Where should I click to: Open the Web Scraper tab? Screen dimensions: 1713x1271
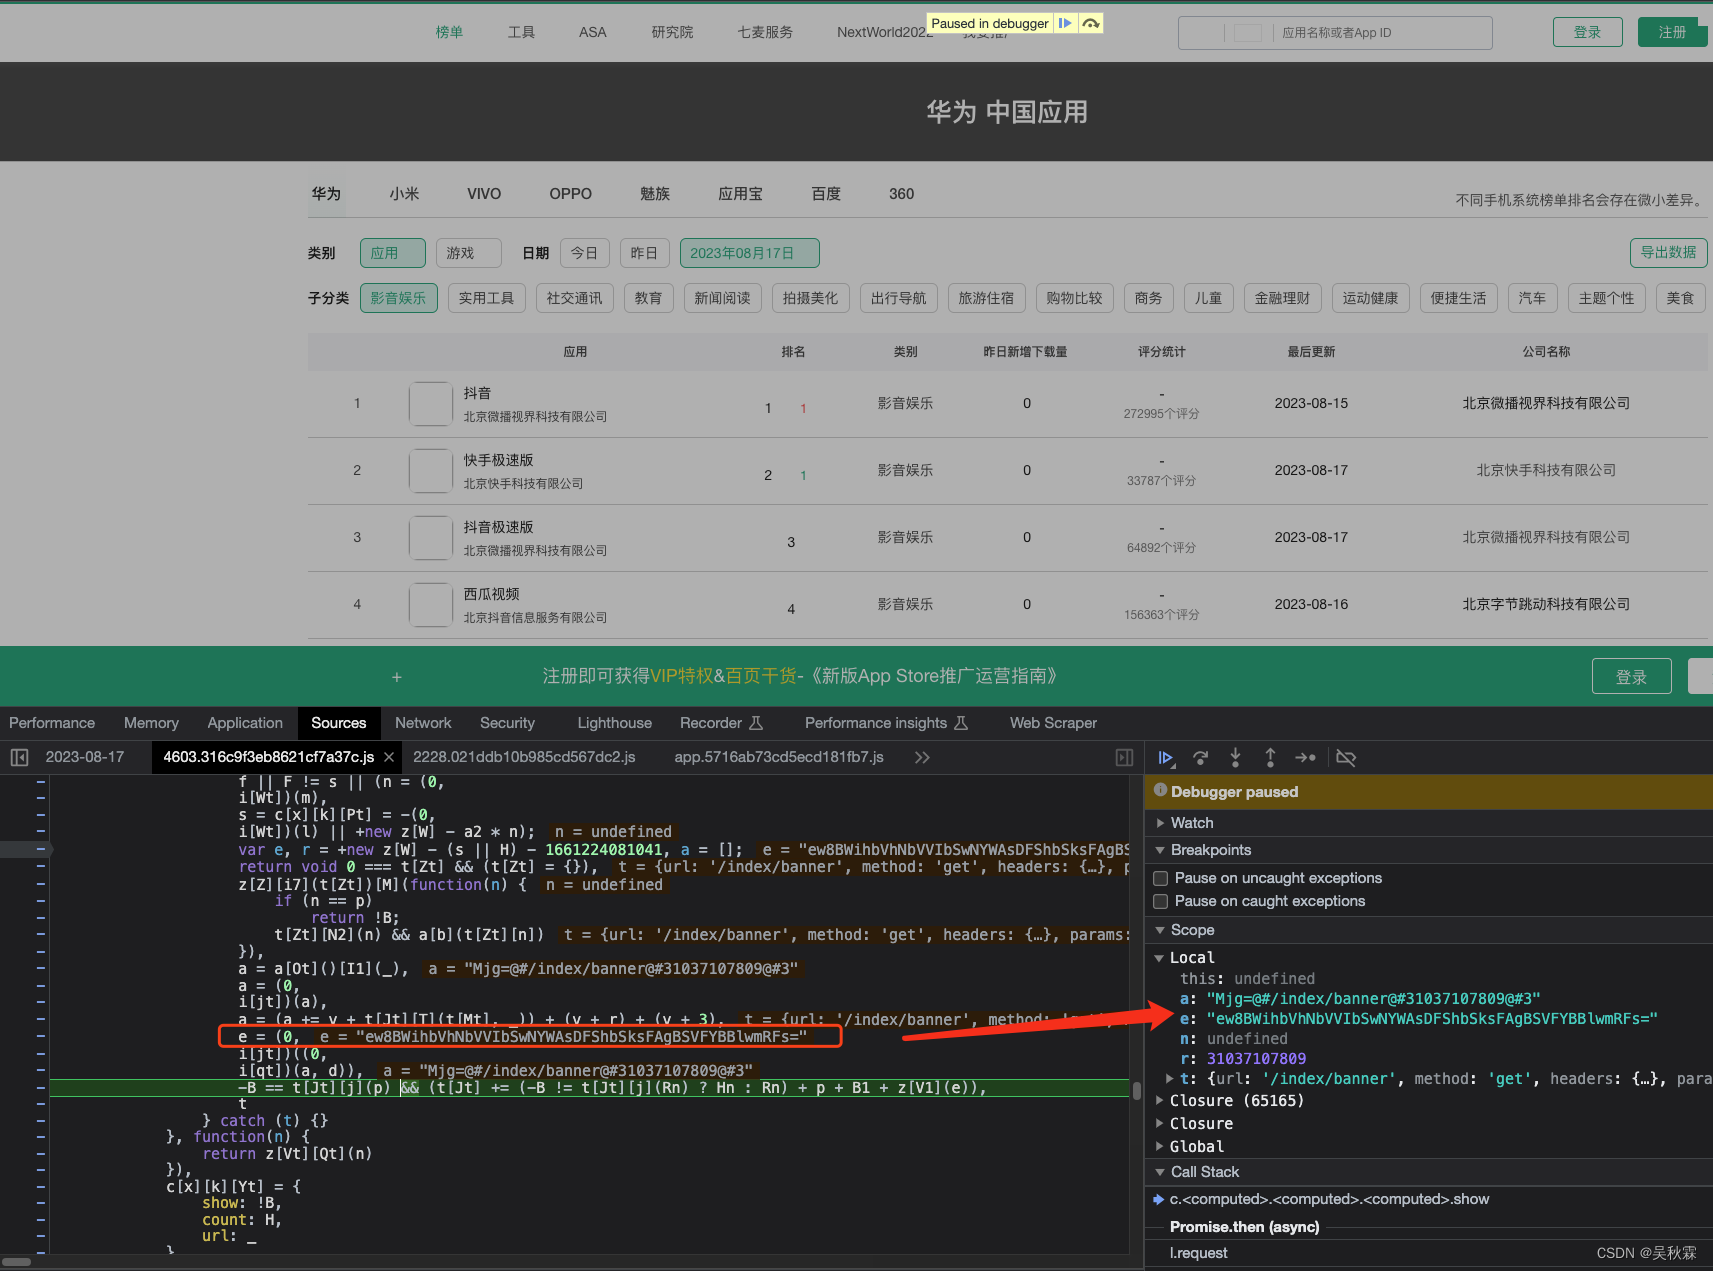click(1053, 723)
